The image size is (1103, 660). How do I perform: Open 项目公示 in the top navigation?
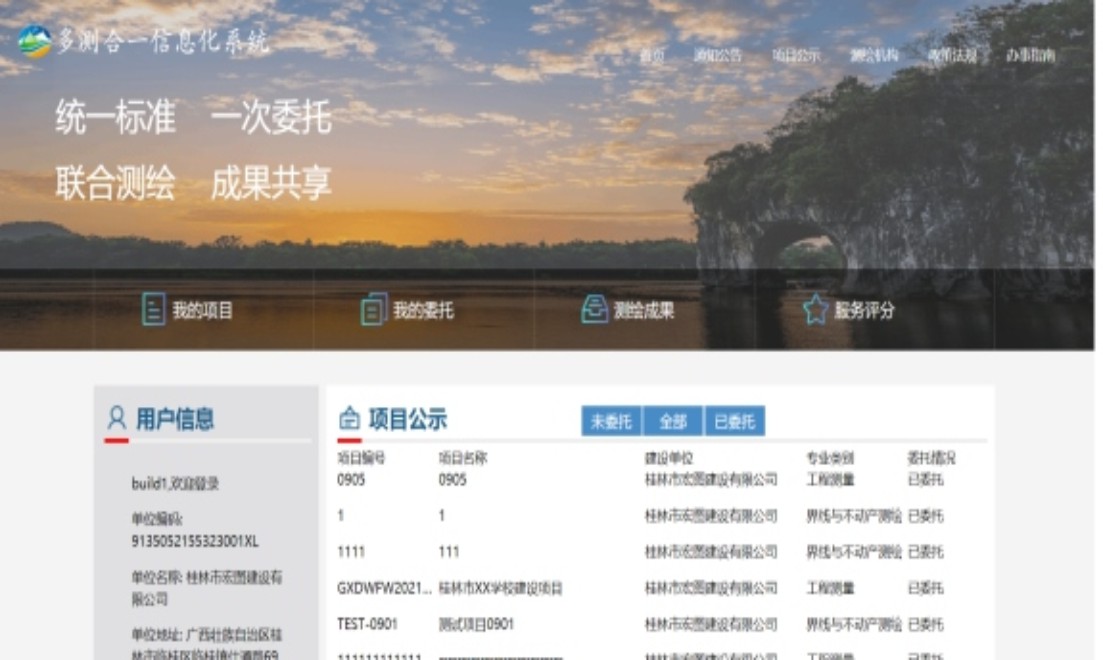pos(796,56)
